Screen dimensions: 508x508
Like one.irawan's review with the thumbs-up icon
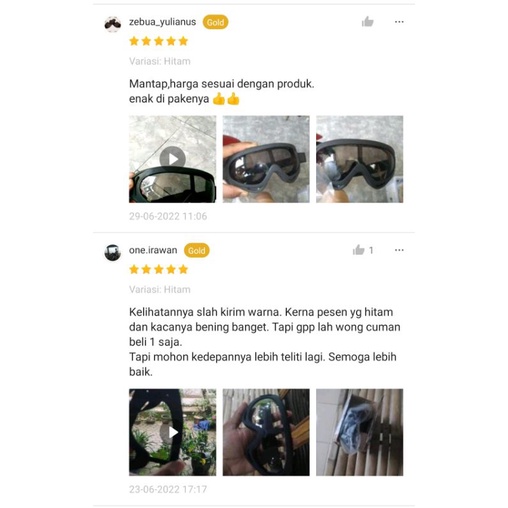(359, 250)
